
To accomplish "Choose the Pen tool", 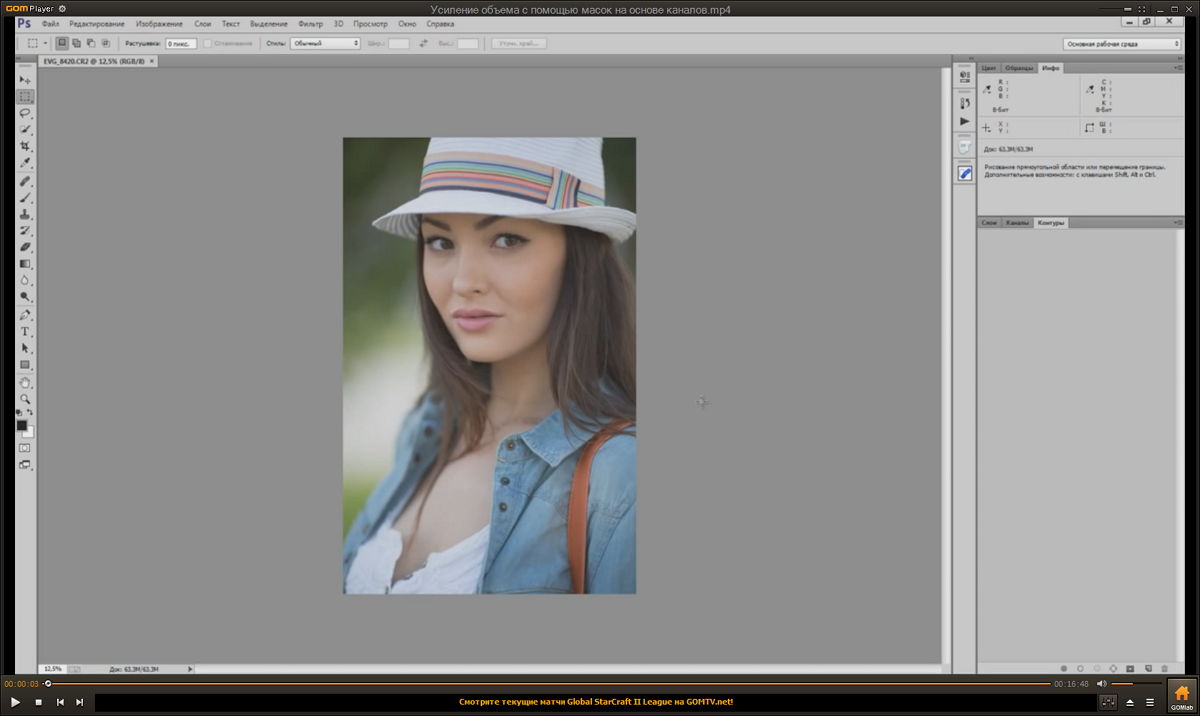I will click(x=25, y=315).
